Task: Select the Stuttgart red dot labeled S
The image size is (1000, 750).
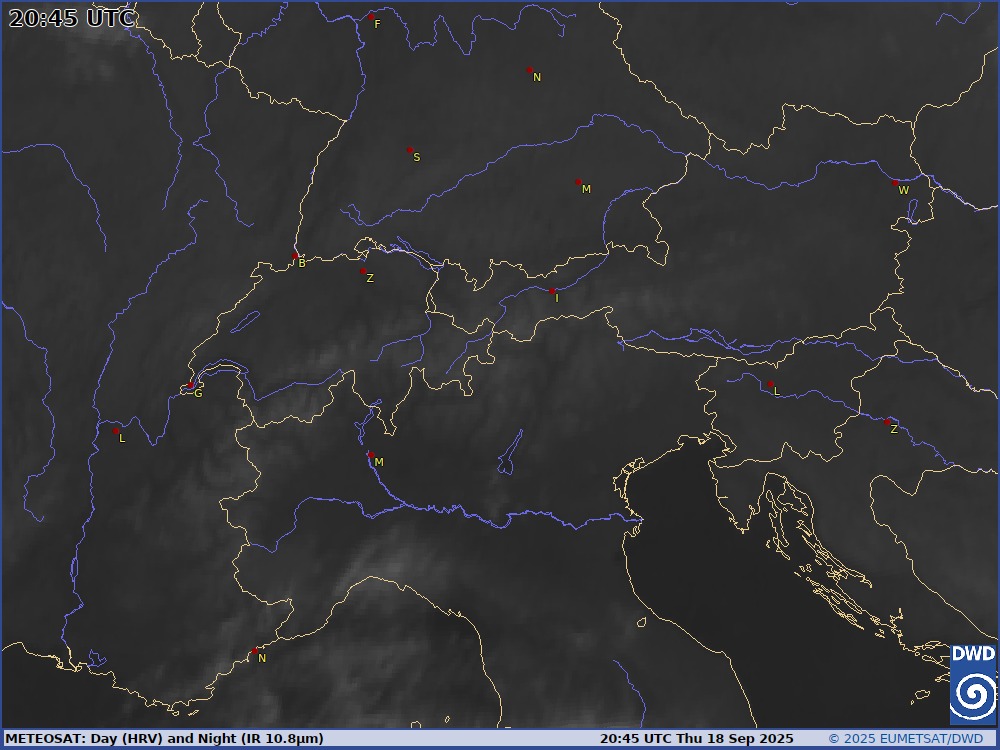Action: [410, 151]
